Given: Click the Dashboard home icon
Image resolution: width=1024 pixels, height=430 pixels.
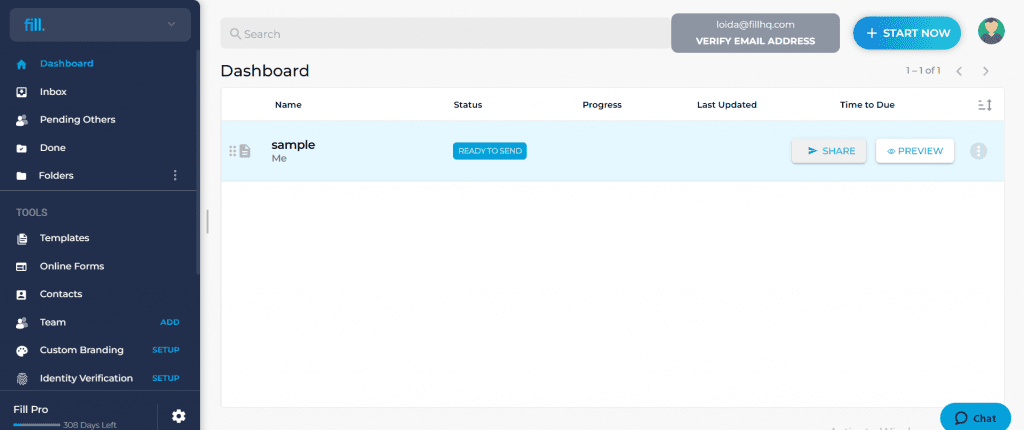Looking at the screenshot, I should pyautogui.click(x=22, y=64).
